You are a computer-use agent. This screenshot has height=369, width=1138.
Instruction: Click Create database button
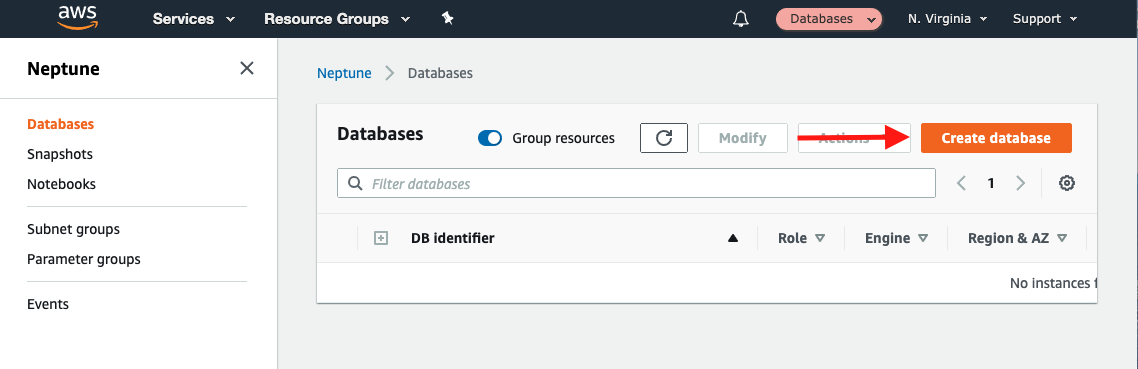tap(996, 138)
